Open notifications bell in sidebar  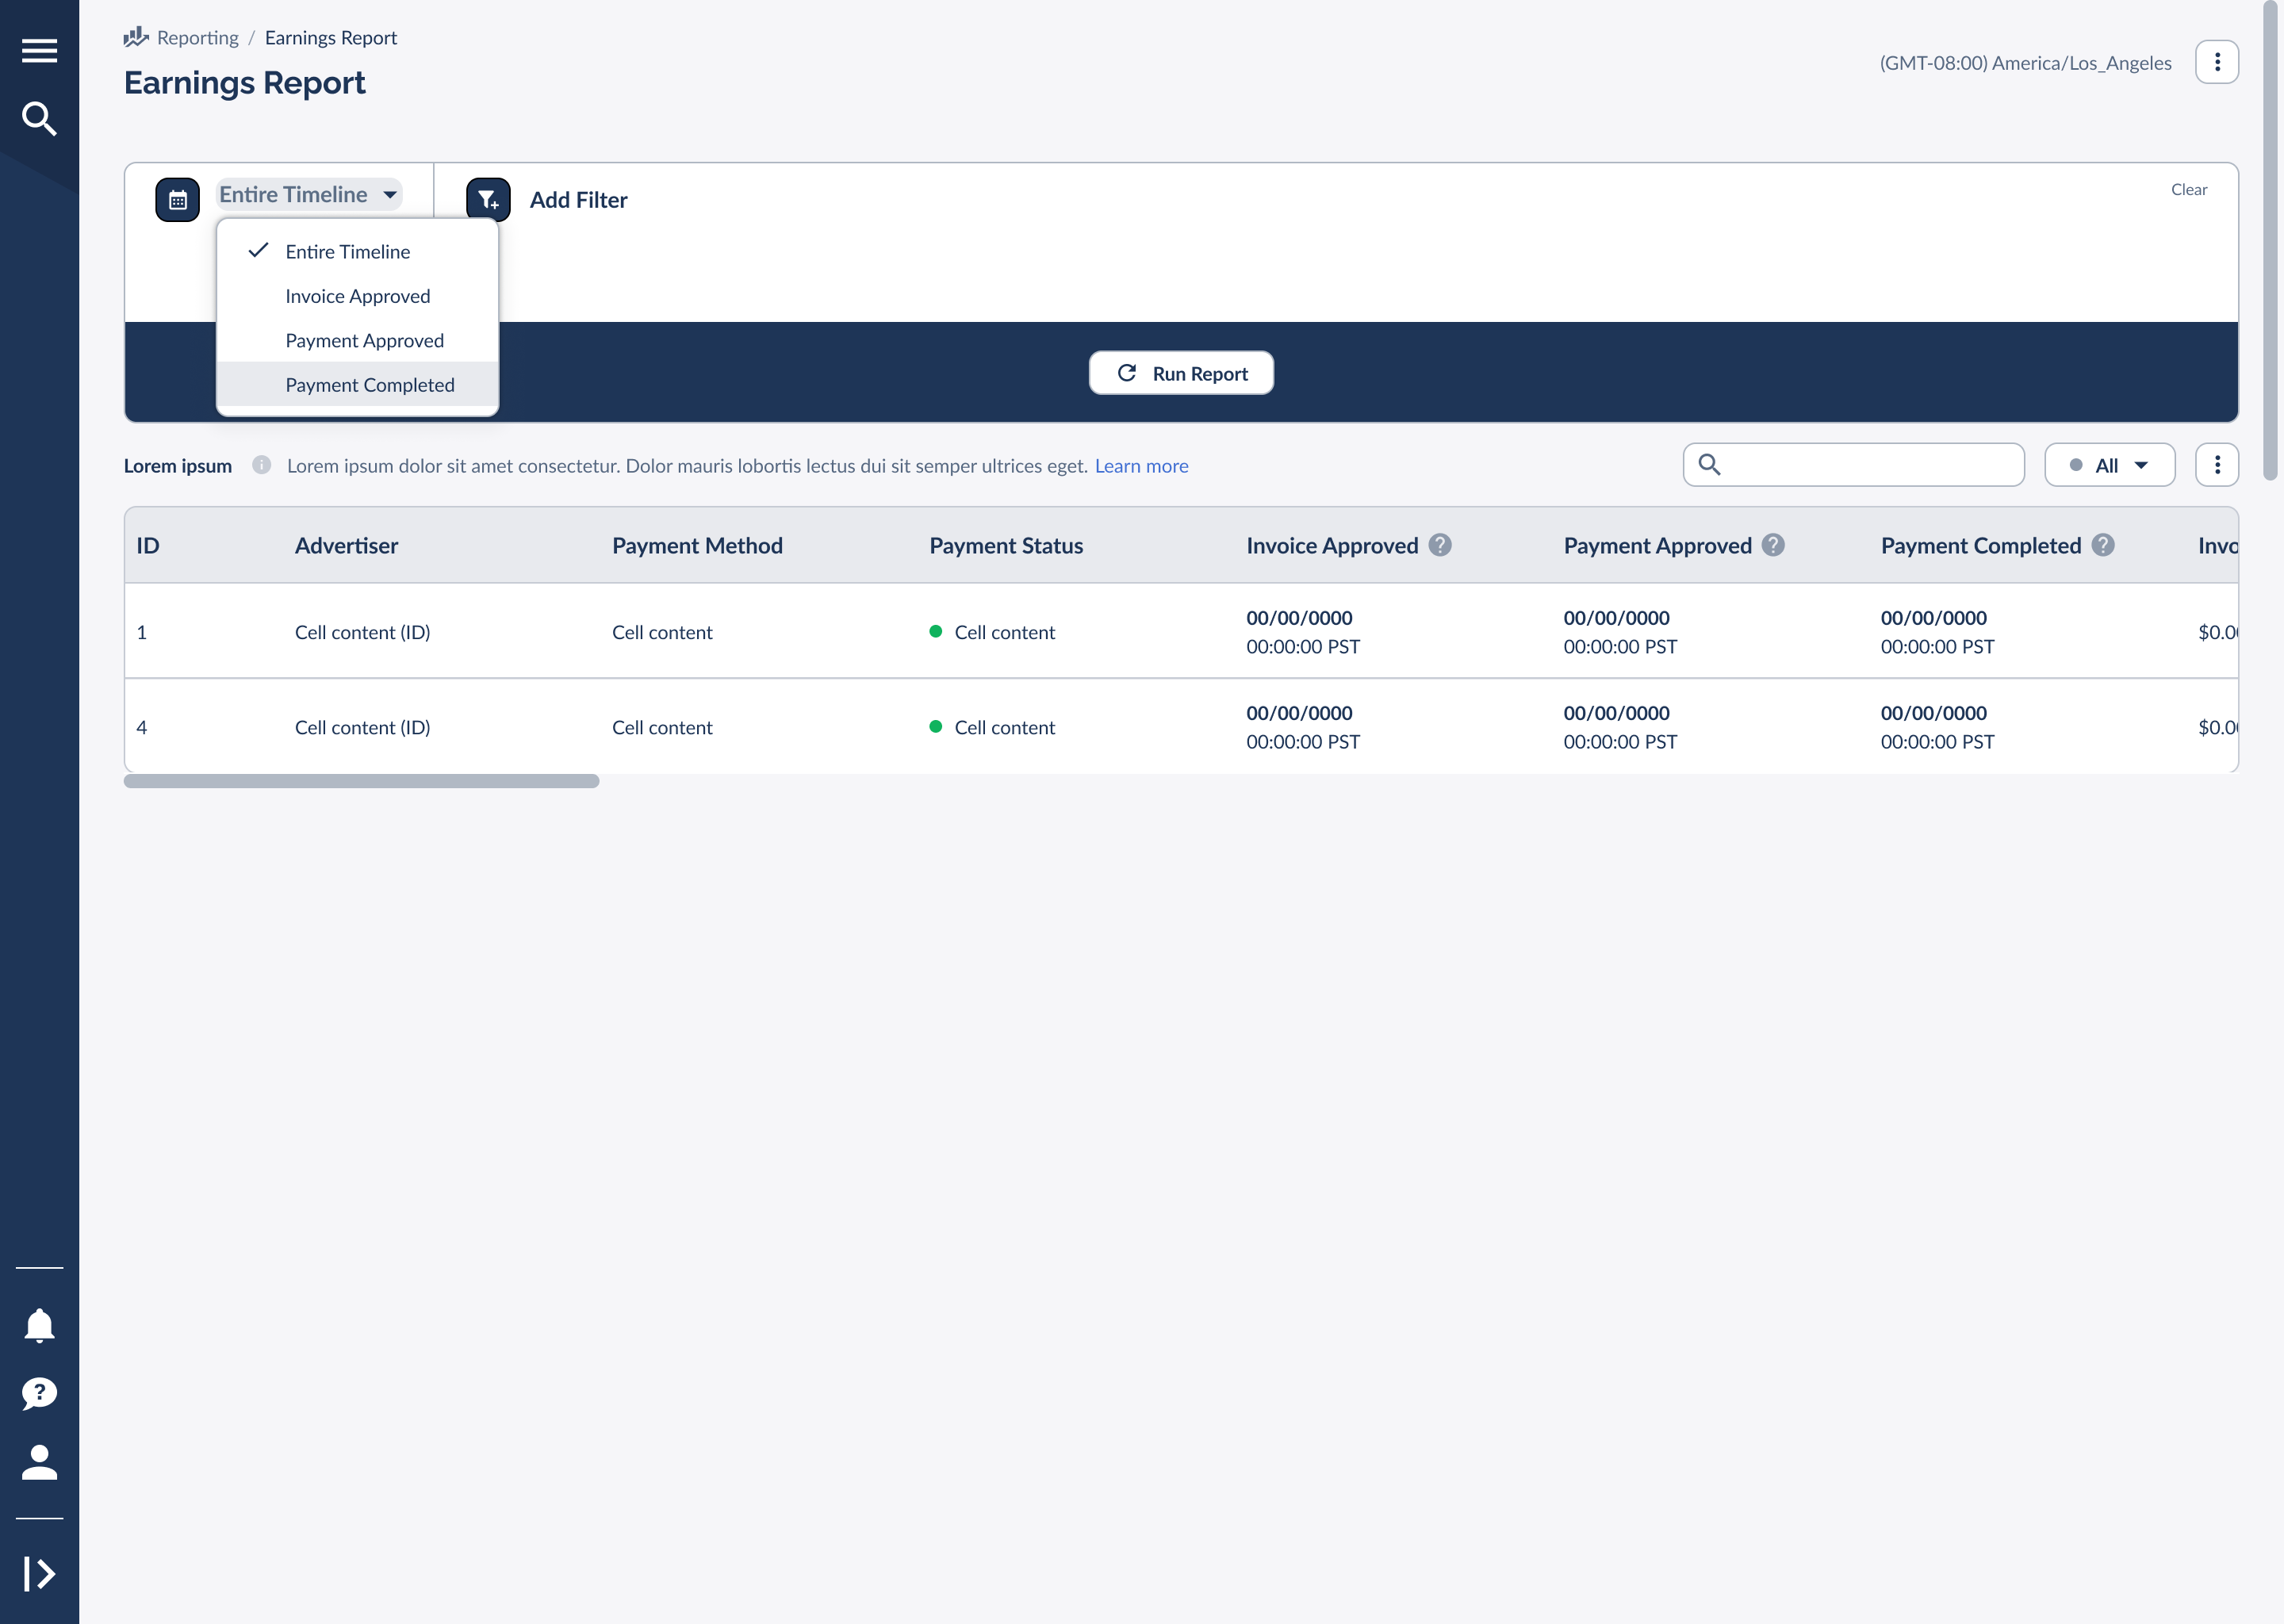click(39, 1325)
